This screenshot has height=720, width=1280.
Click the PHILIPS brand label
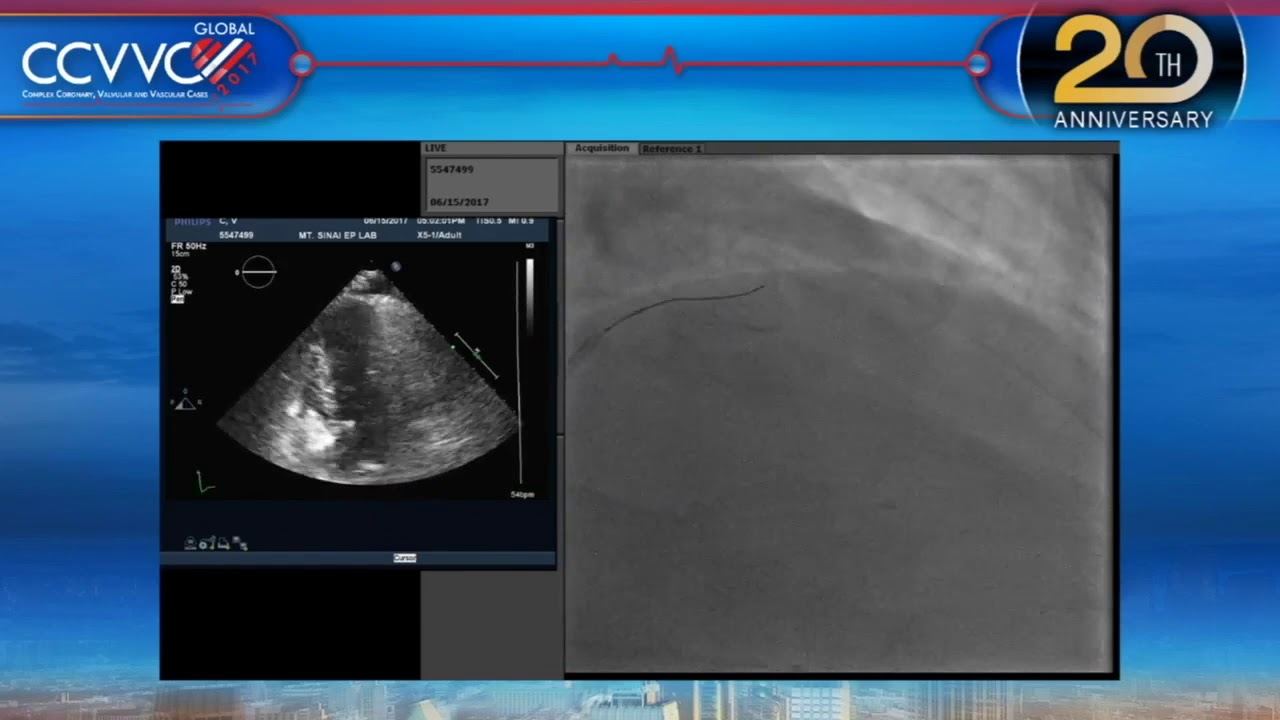192,221
